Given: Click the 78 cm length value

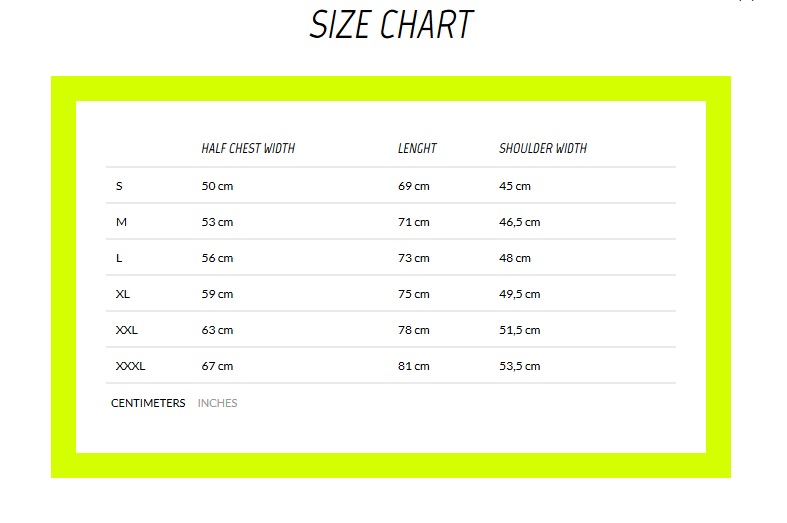Looking at the screenshot, I should pyautogui.click(x=414, y=330).
